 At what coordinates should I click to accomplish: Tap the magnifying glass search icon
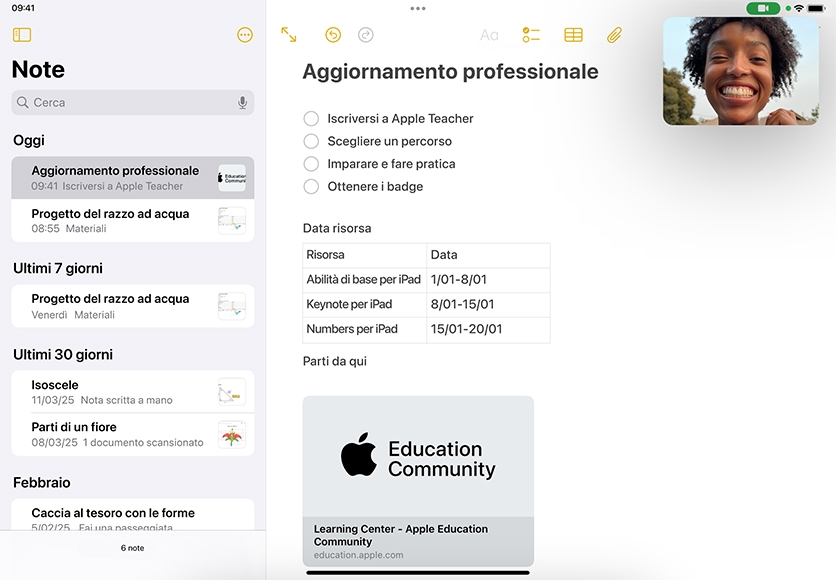[x=22, y=102]
